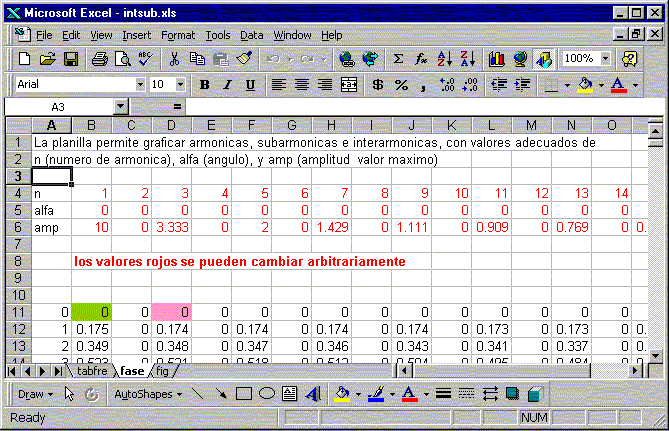Screen dimensions: 669x431
Task: Open Office Assistant help icon
Action: [x=630, y=59]
